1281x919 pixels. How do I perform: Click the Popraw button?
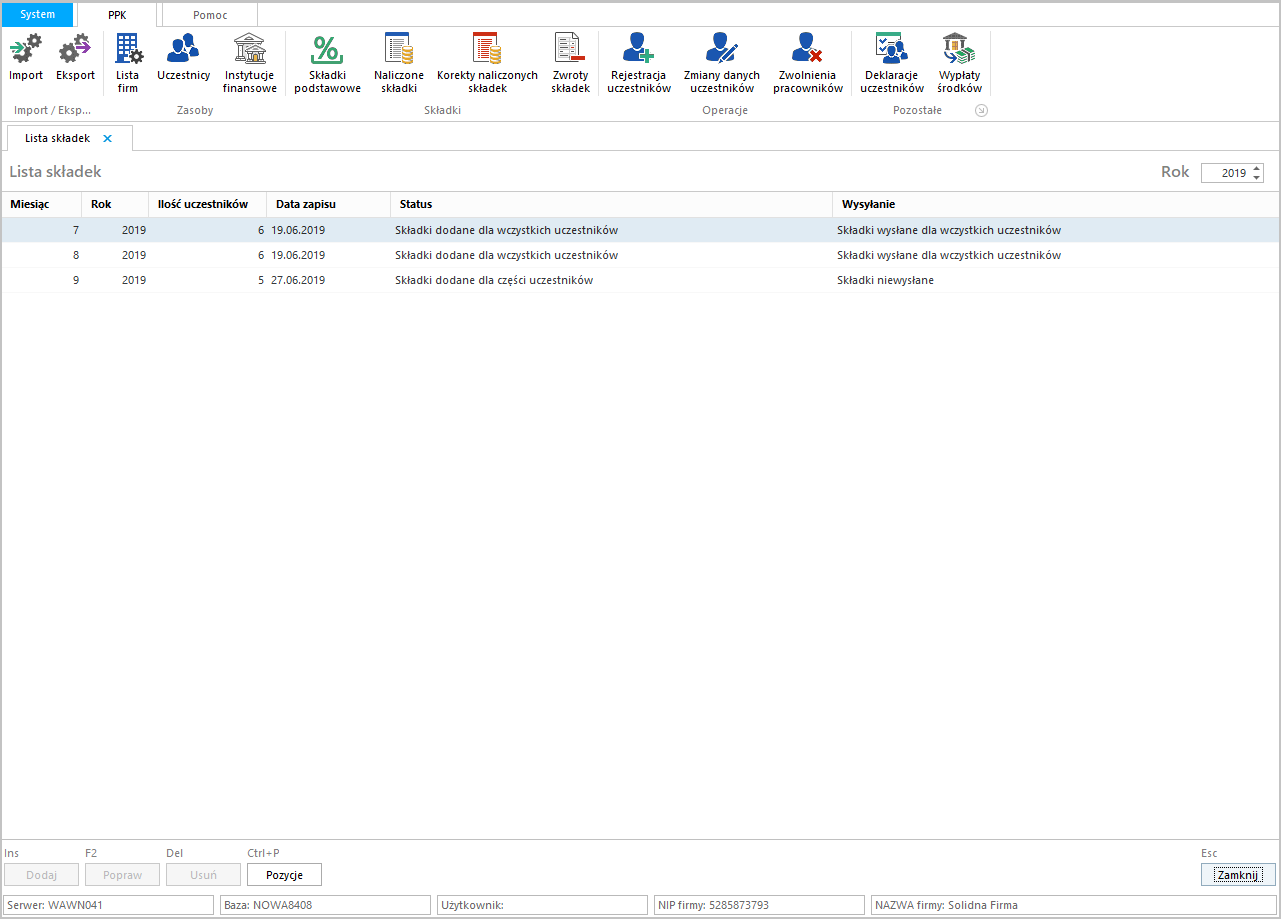(122, 875)
